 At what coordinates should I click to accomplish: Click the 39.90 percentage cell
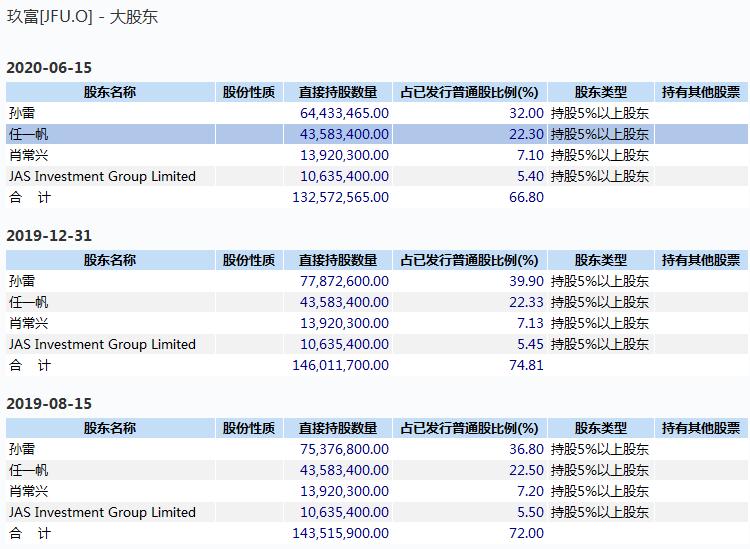526,281
